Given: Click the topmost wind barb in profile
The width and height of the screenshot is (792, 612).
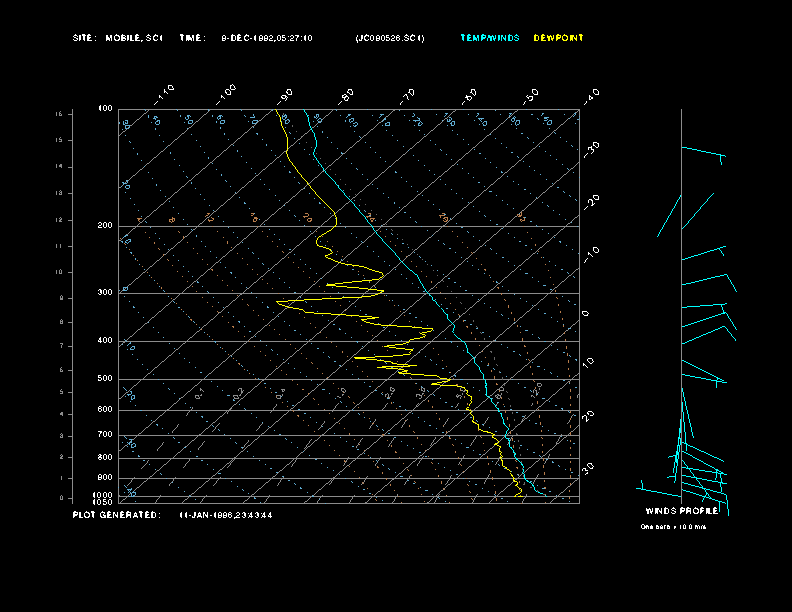Looking at the screenshot, I should point(702,152).
